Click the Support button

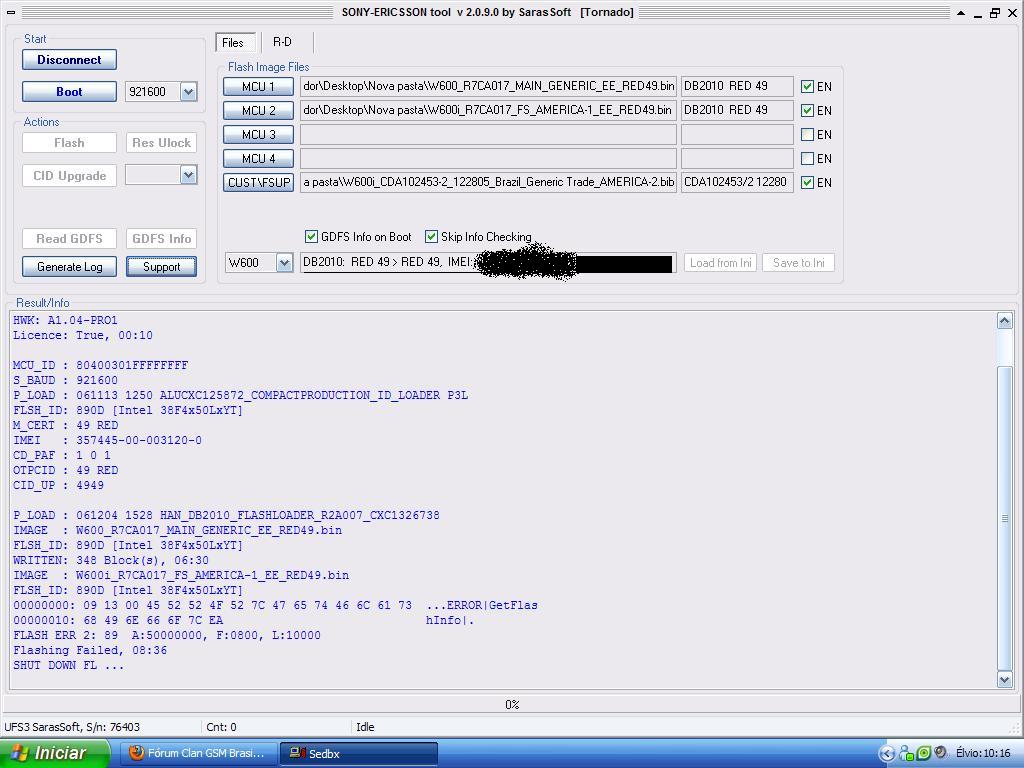tap(161, 266)
